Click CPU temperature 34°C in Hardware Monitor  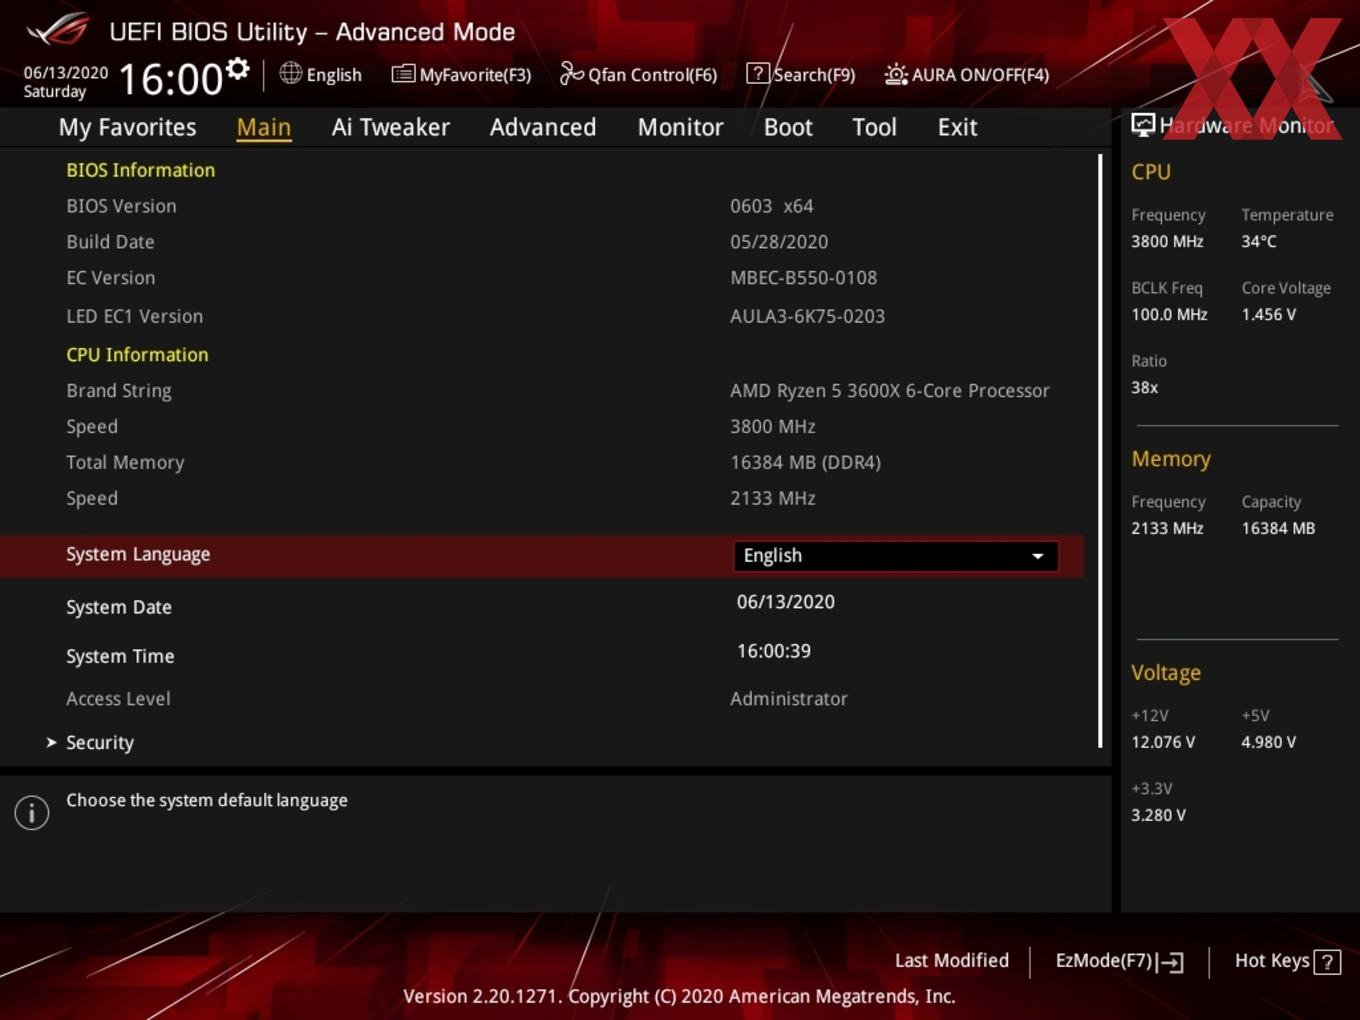coord(1258,241)
